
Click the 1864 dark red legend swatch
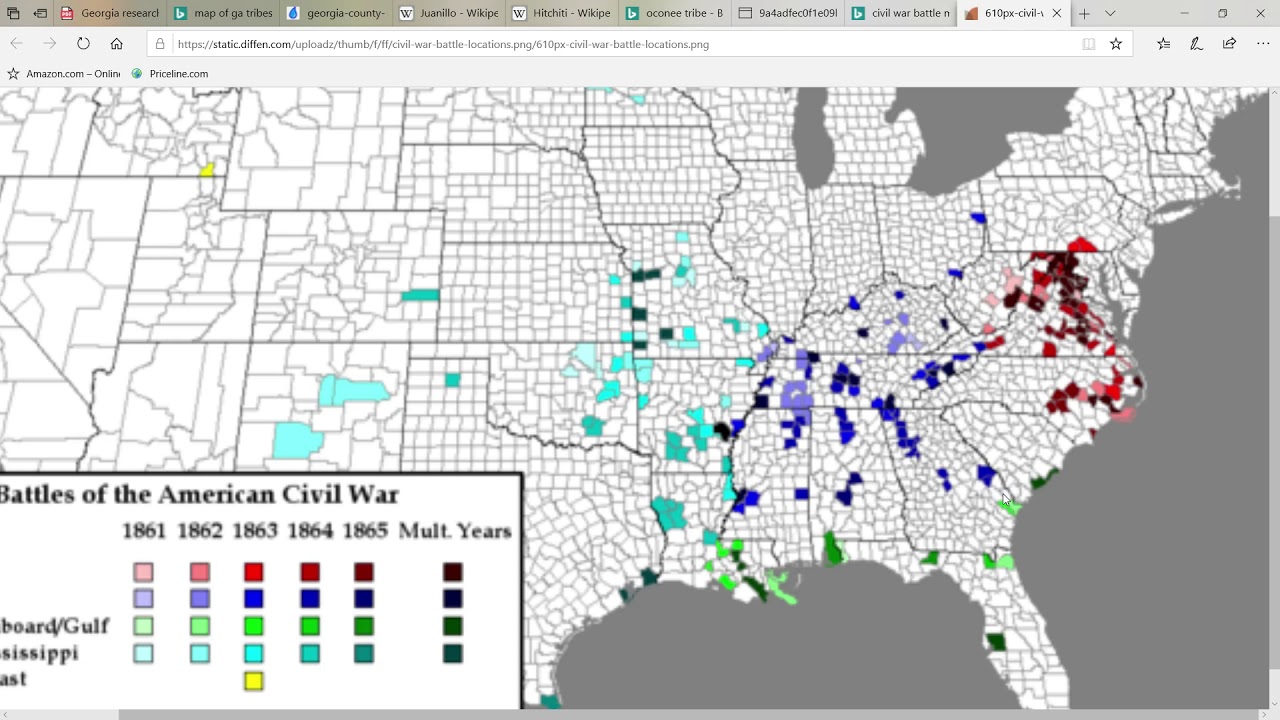[x=310, y=572]
